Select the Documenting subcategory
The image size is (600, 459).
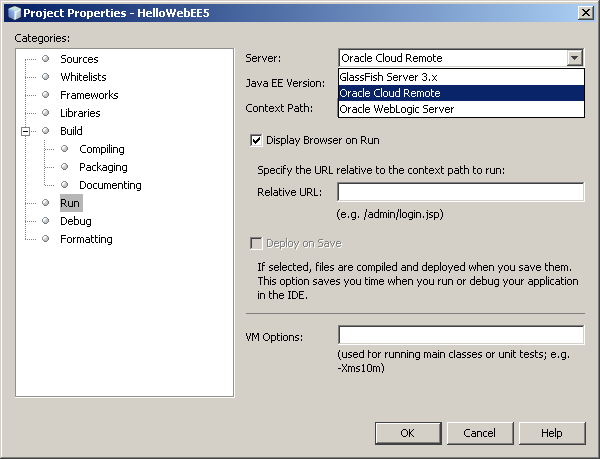(110, 185)
